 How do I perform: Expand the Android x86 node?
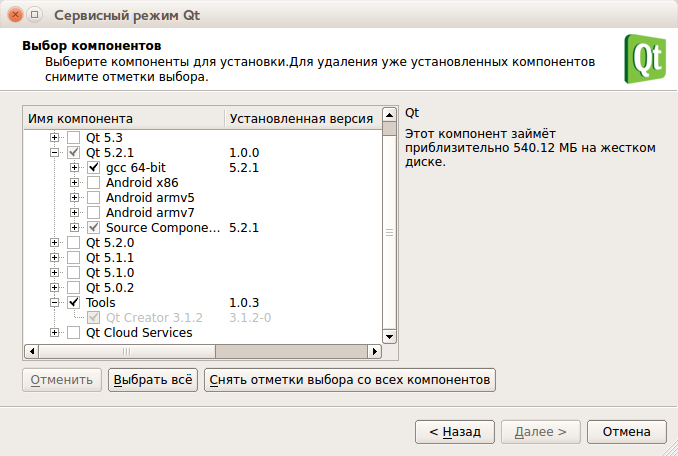[x=74, y=182]
